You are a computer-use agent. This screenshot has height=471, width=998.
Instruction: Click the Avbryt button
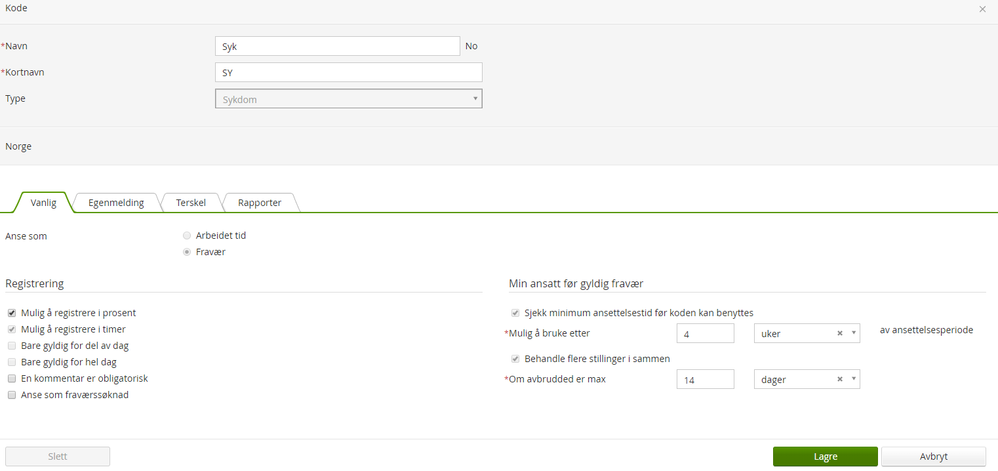(x=934, y=456)
